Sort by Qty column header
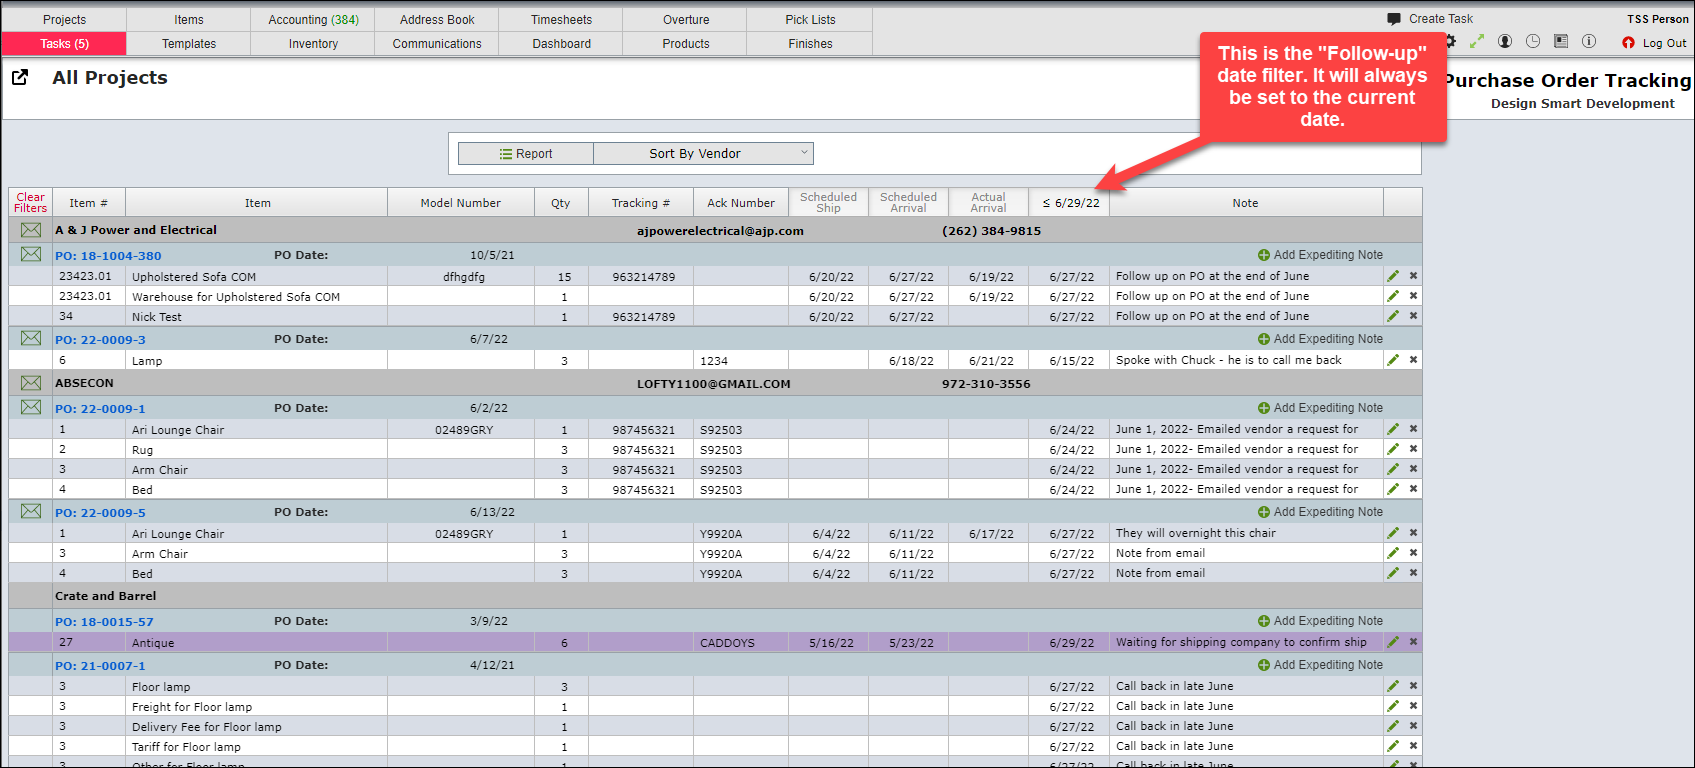Screen dimensions: 1695x768 tap(560, 203)
